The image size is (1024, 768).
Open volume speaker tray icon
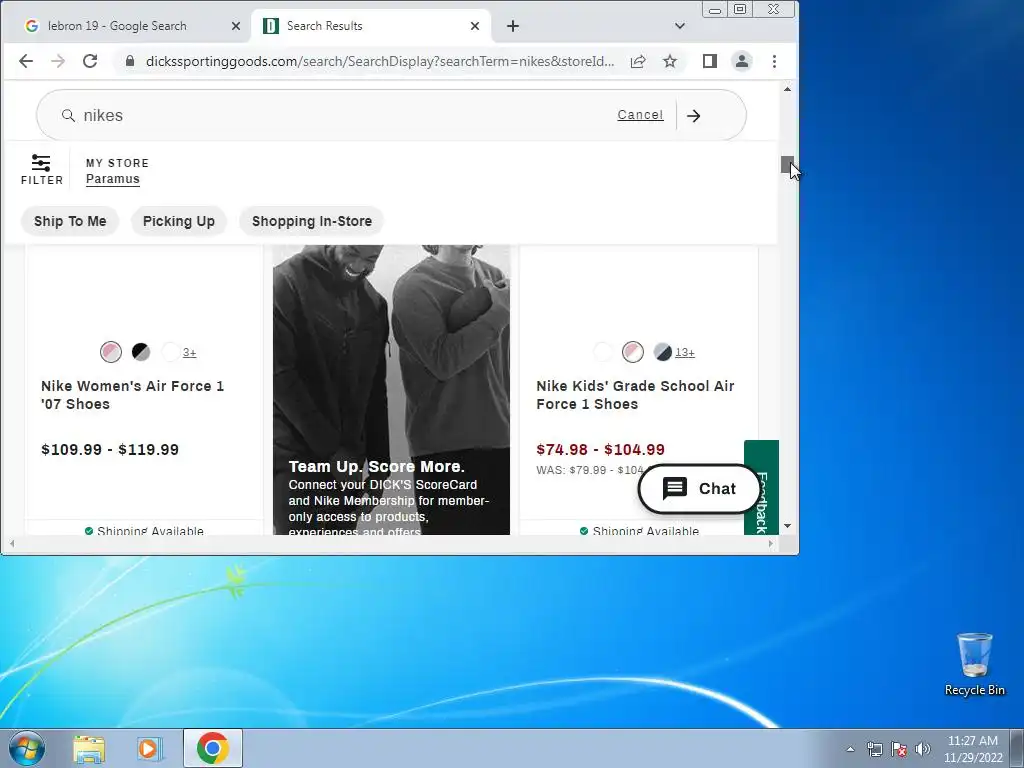pyautogui.click(x=922, y=749)
